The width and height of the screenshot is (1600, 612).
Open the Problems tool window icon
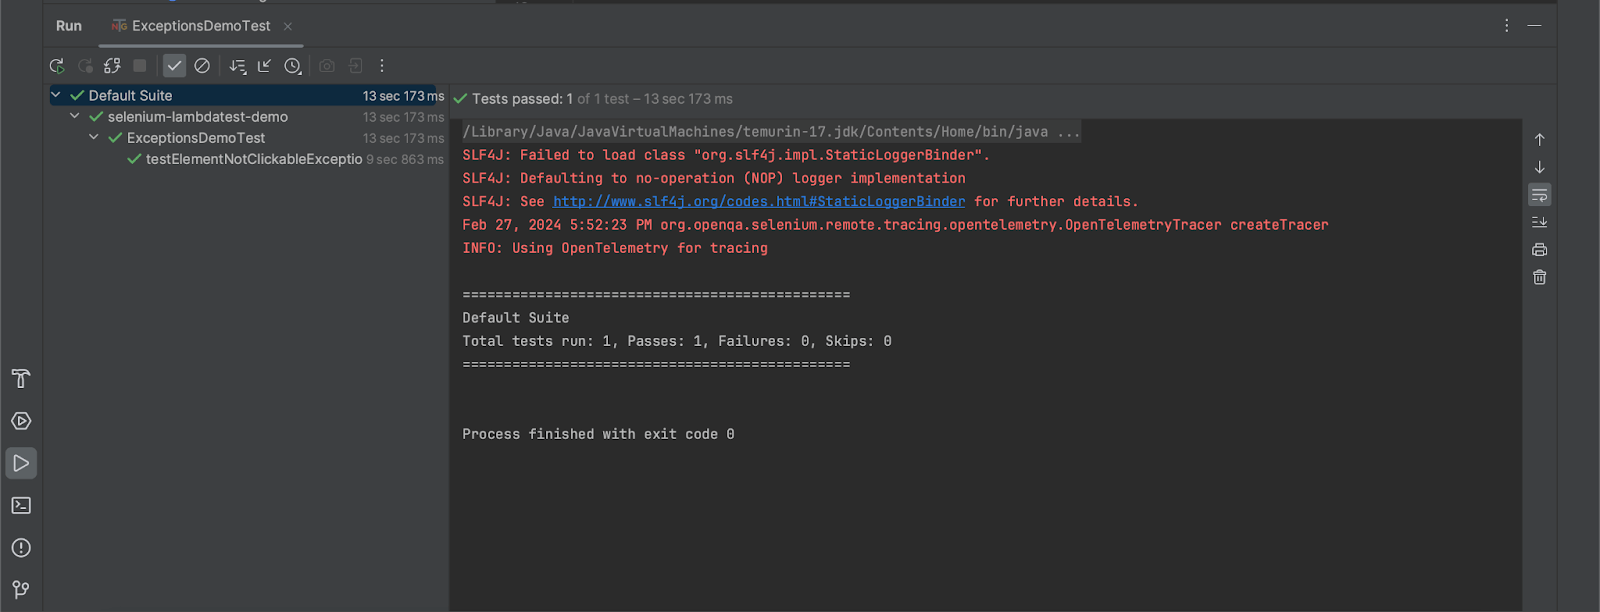point(21,548)
